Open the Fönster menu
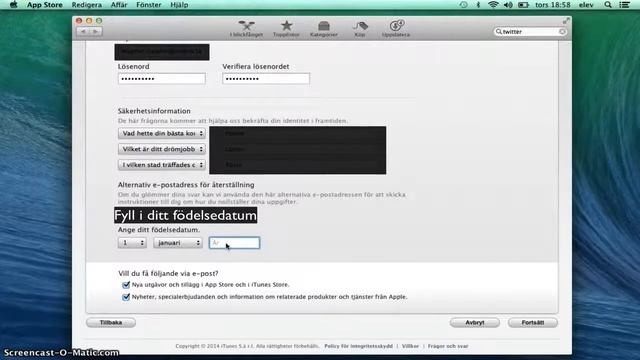This screenshot has height=360, width=640. click(x=148, y=5)
